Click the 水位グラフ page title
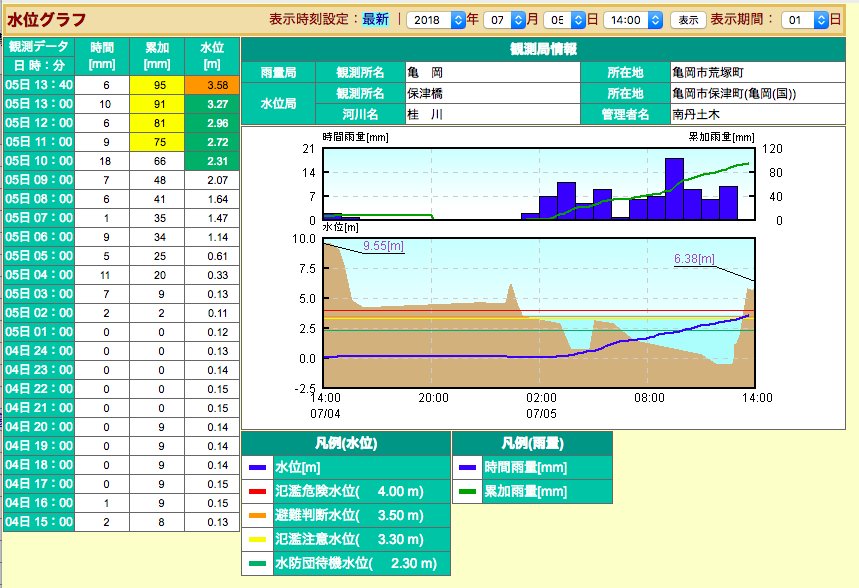This screenshot has height=588, width=859. point(47,20)
